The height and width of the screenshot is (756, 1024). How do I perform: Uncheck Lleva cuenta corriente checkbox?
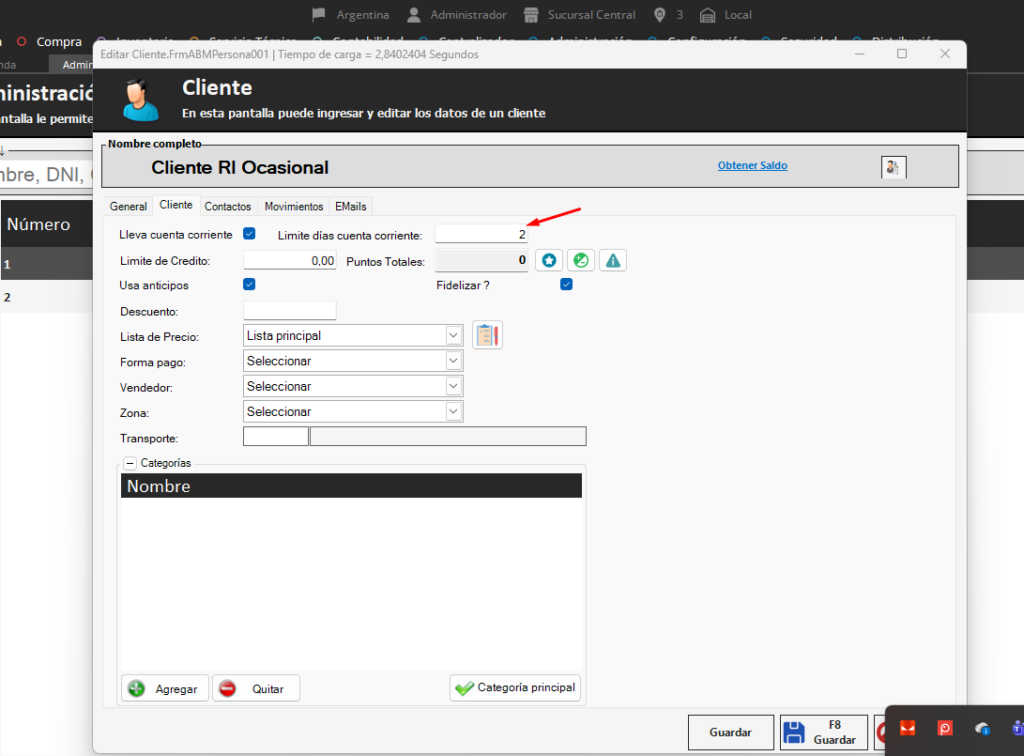click(249, 235)
